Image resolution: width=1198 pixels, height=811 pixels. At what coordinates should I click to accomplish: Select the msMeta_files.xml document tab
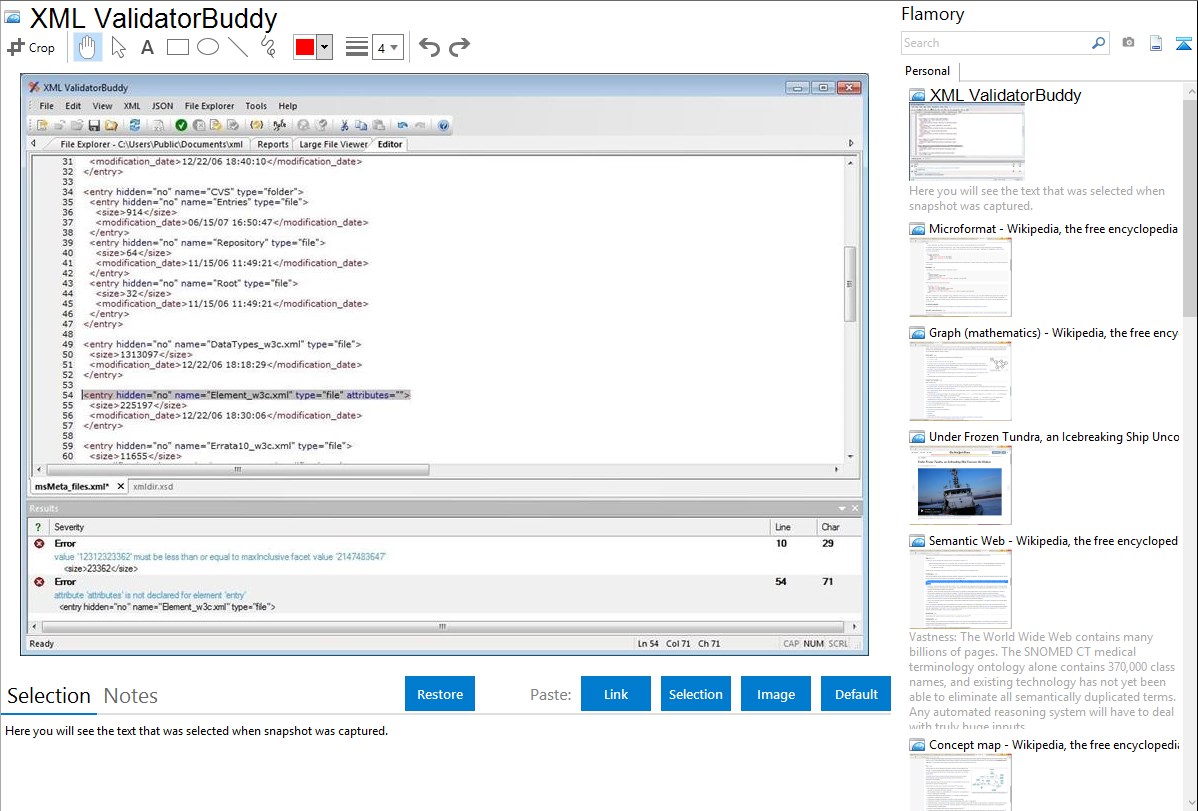click(72, 487)
